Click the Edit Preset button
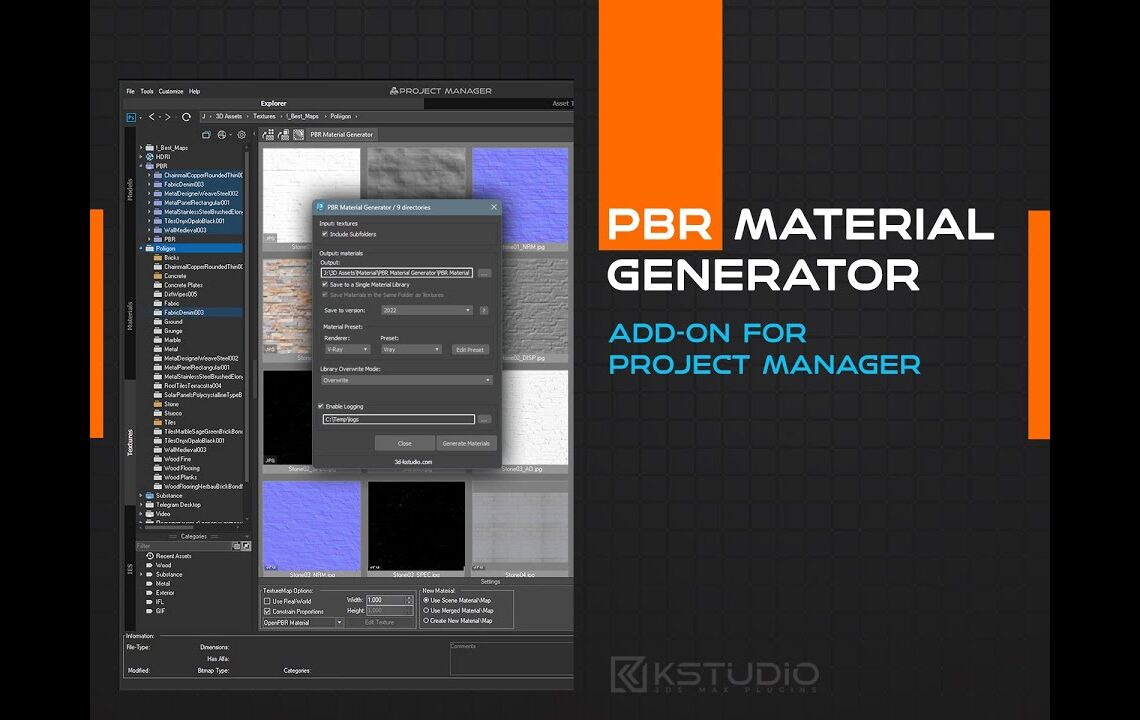The width and height of the screenshot is (1140, 720). coord(470,349)
